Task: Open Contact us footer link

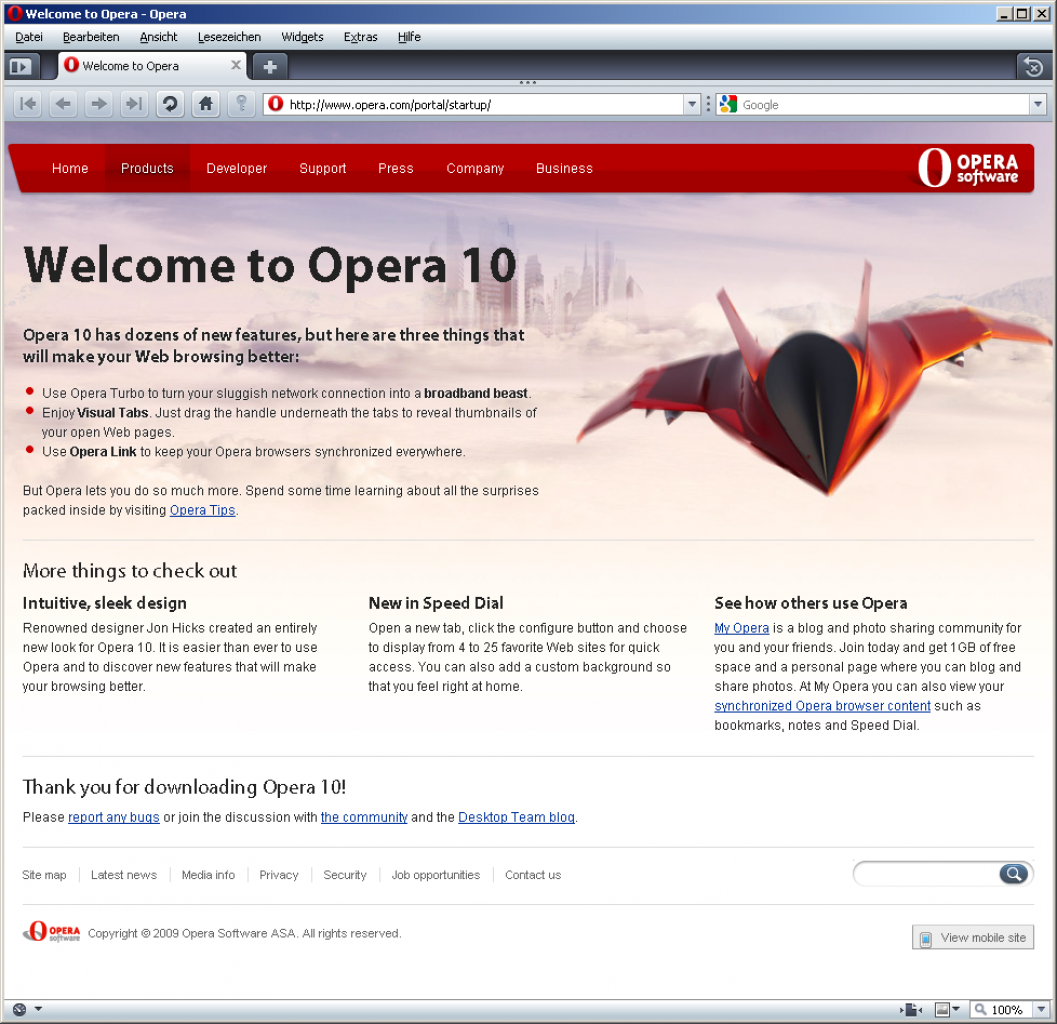Action: tap(533, 875)
